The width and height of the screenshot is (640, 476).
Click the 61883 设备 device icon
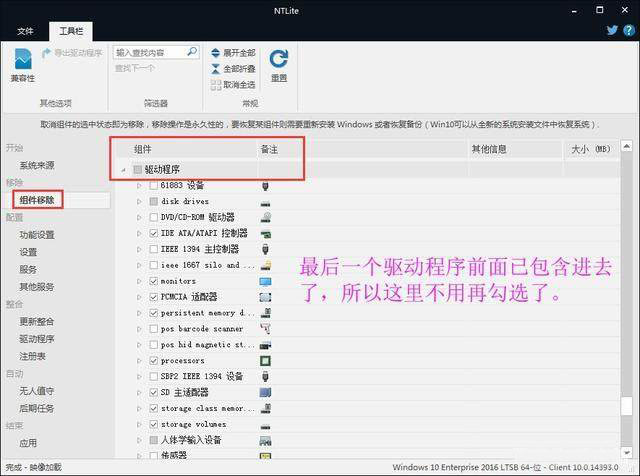pos(265,186)
